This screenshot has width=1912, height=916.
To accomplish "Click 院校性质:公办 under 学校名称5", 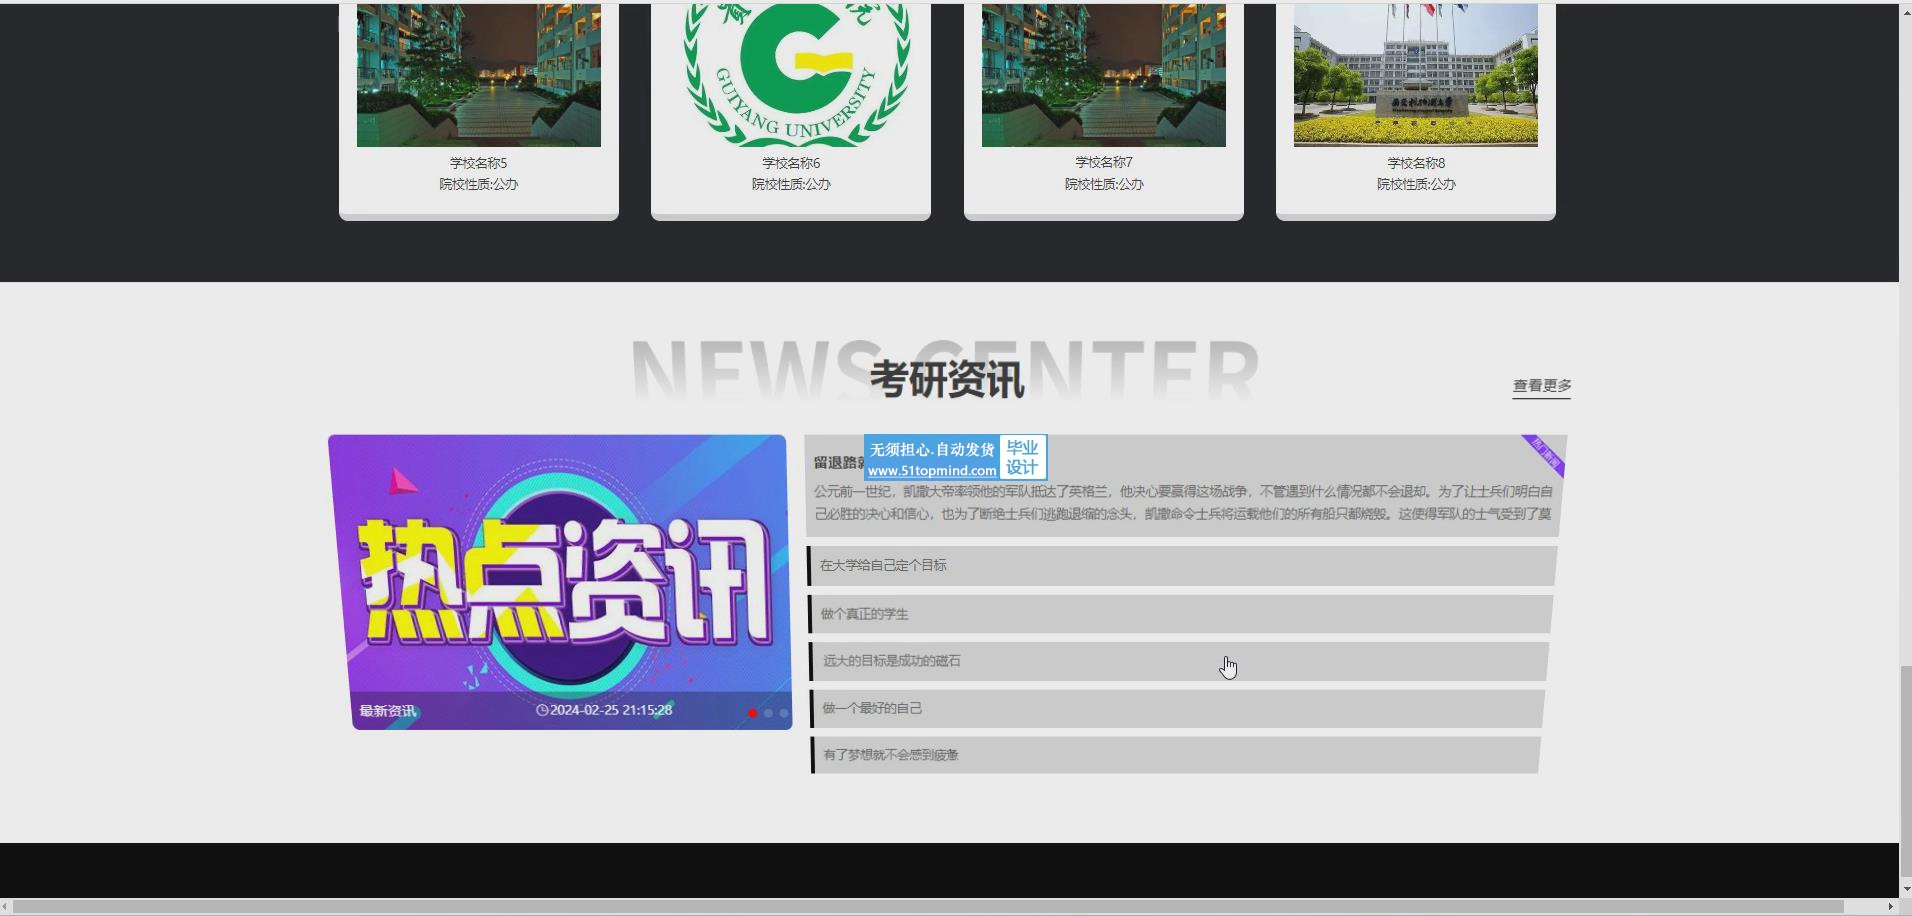I will [x=479, y=184].
